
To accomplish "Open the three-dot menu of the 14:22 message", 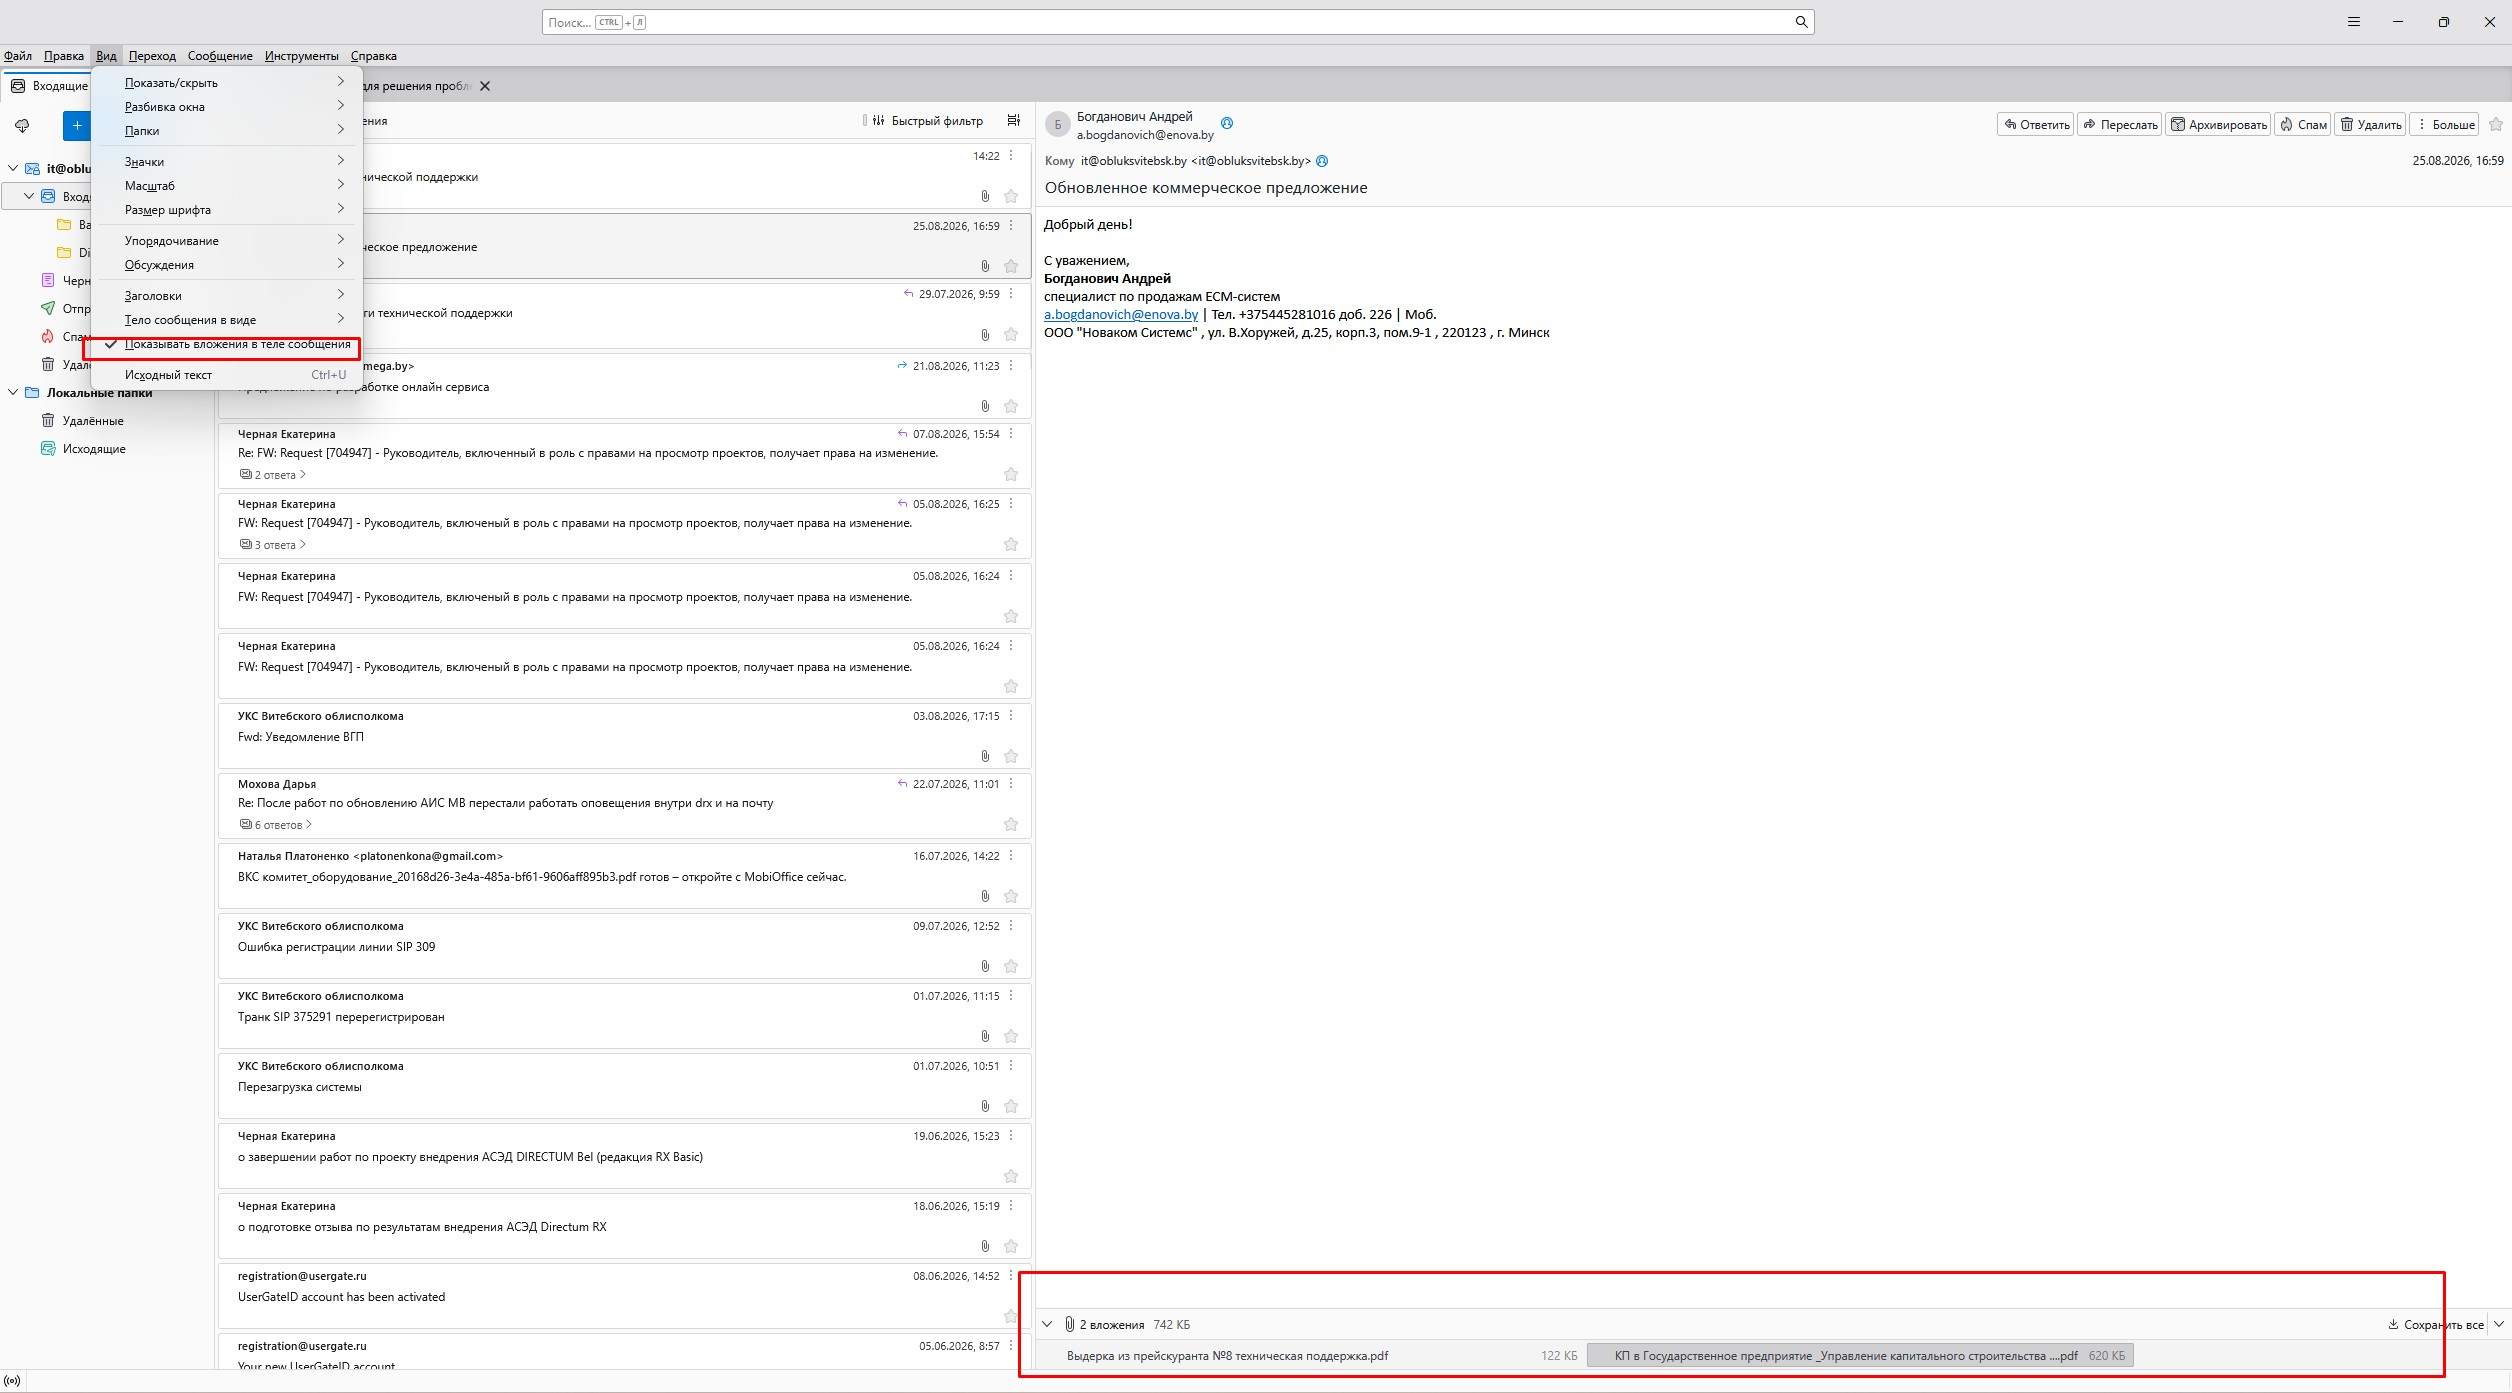I will pyautogui.click(x=1011, y=155).
